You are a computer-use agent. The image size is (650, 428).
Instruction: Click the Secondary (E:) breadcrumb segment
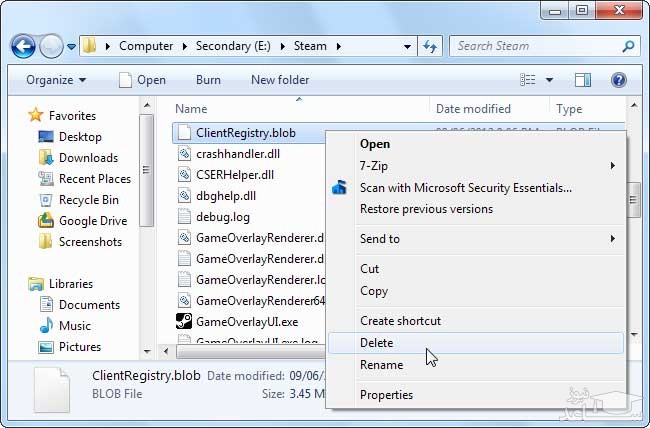click(233, 46)
